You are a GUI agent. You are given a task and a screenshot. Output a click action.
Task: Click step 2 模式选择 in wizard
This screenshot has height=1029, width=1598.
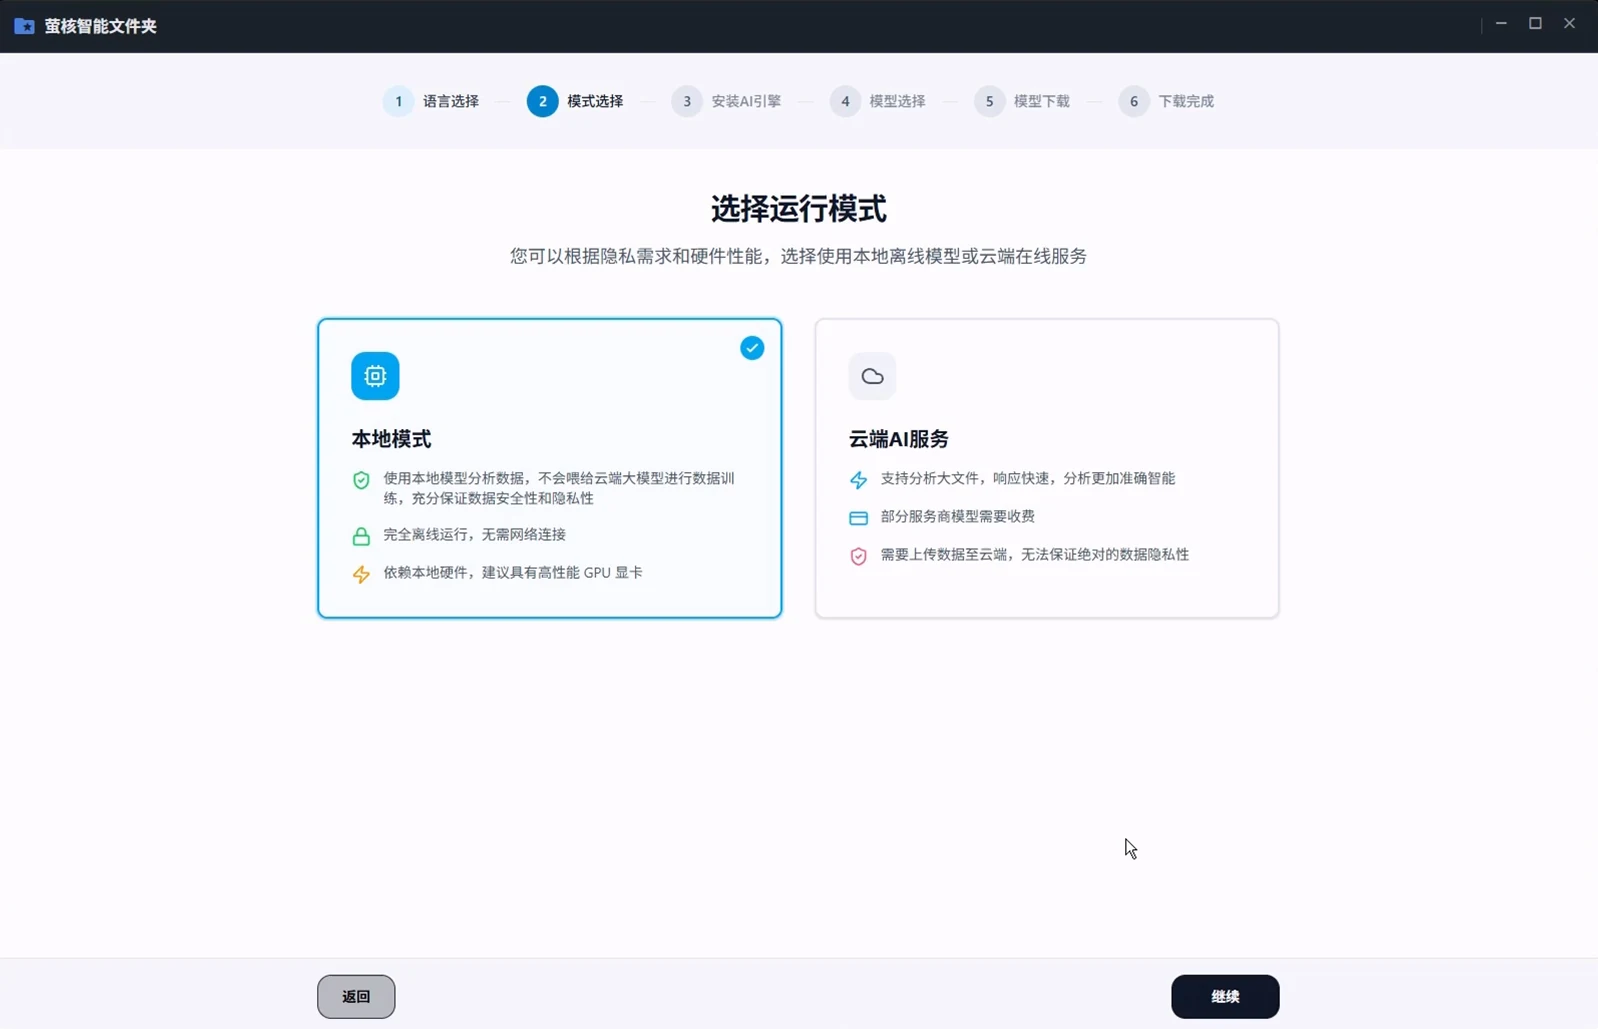575,101
